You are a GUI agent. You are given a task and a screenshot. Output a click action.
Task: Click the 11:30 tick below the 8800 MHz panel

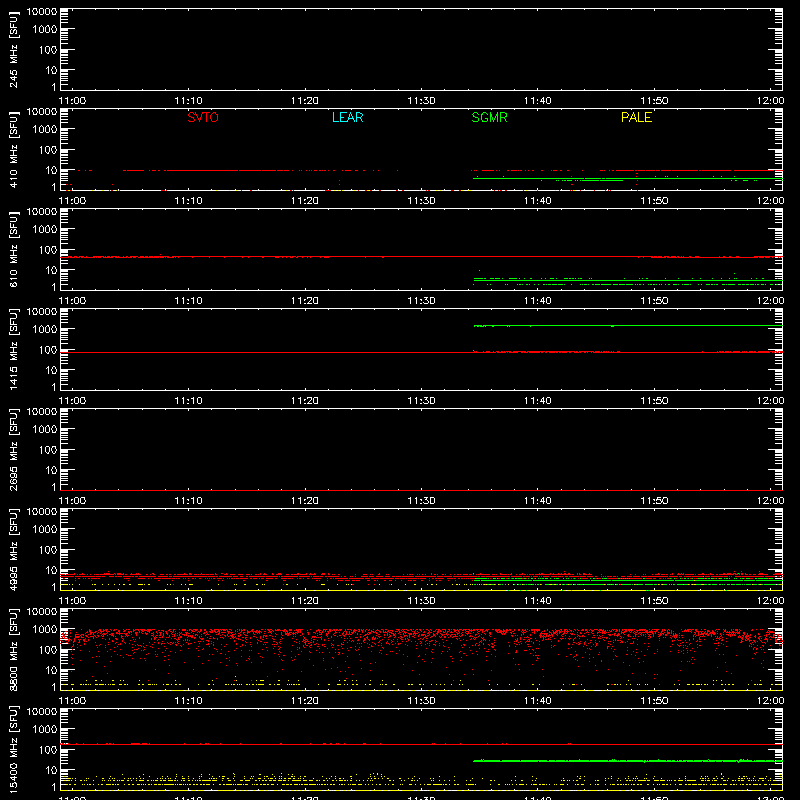coord(421,701)
